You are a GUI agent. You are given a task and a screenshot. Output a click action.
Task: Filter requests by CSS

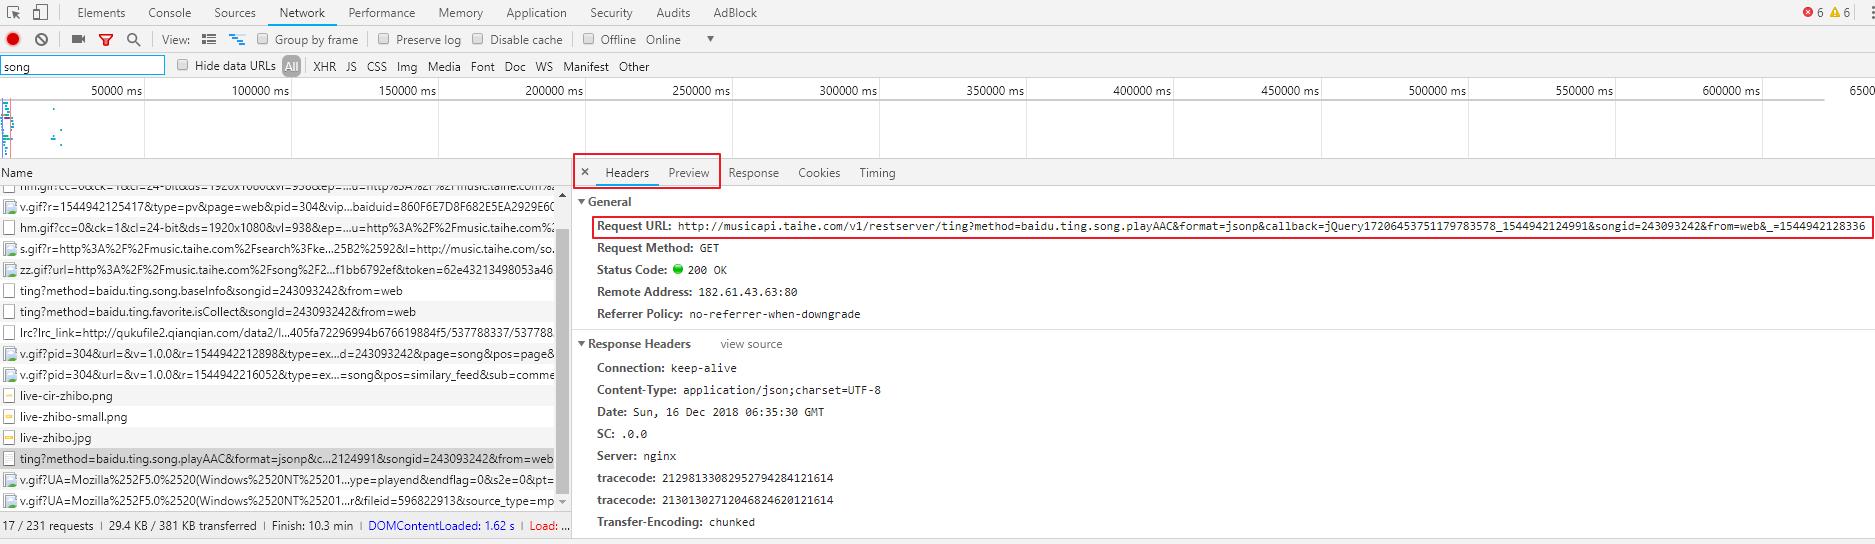[376, 66]
